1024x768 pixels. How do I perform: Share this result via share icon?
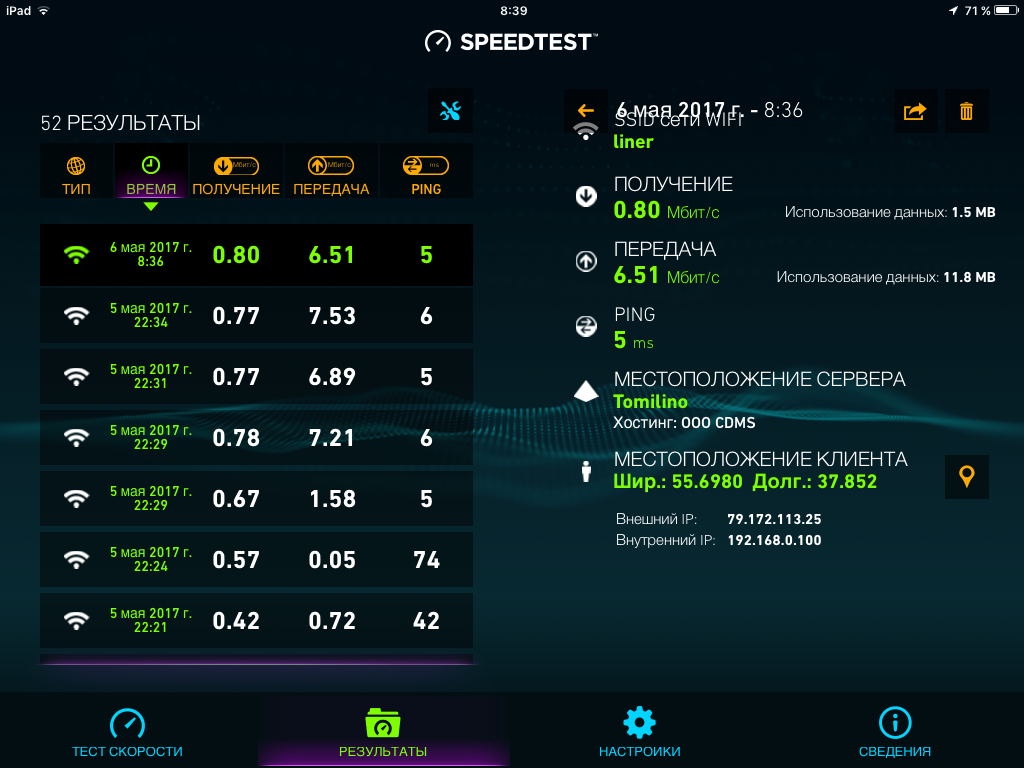[915, 112]
